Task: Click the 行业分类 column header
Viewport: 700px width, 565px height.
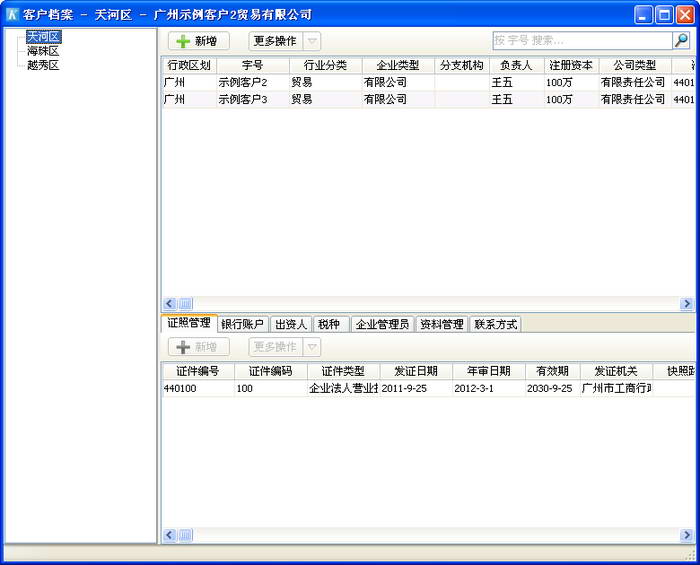Action: click(325, 66)
